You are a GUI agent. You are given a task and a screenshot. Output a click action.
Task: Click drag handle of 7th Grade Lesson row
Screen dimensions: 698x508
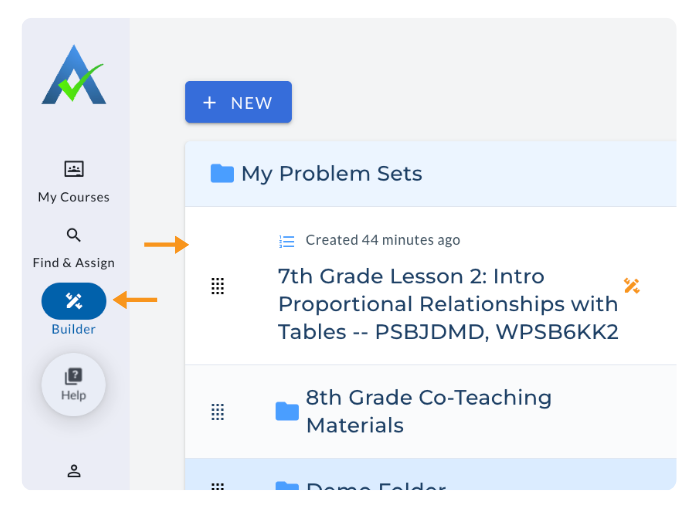pyautogui.click(x=217, y=287)
